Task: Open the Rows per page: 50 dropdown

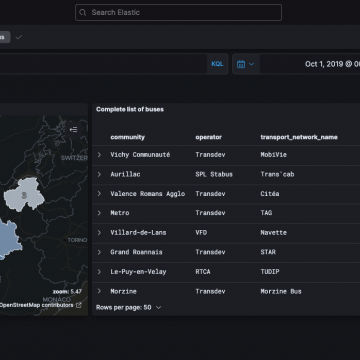Action: [129, 307]
